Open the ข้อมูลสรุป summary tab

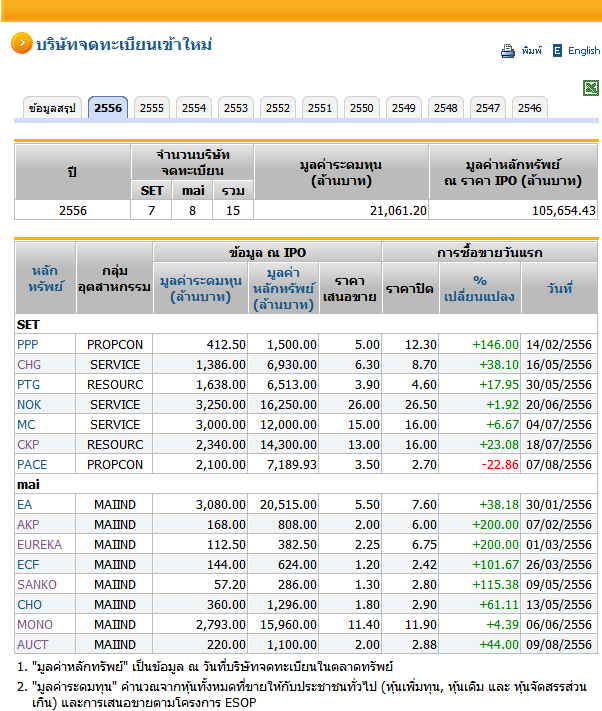click(53, 108)
